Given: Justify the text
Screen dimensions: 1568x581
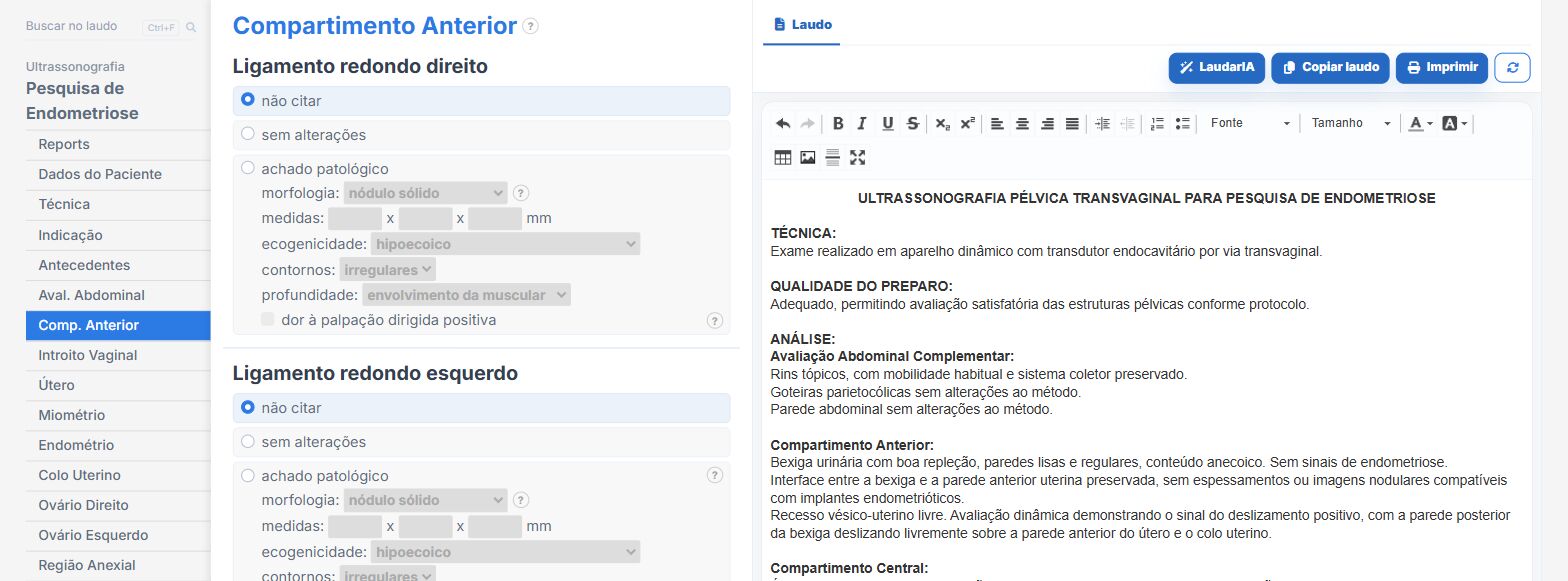Looking at the screenshot, I should click(1072, 123).
